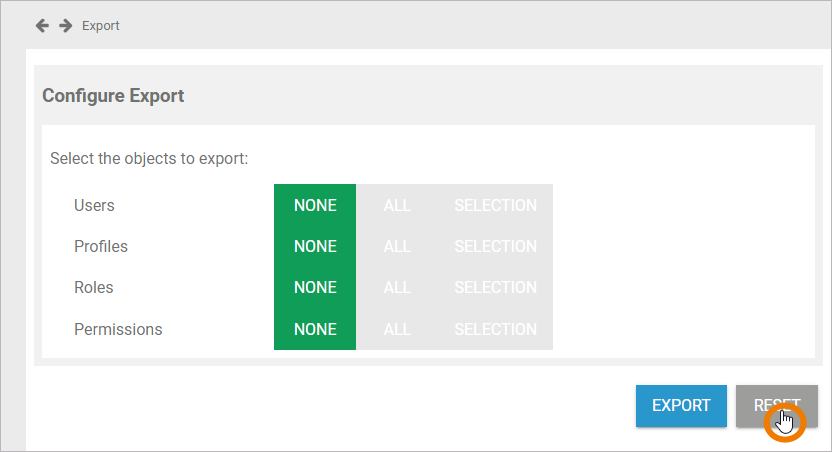Click the forward arrow icon

[x=66, y=25]
